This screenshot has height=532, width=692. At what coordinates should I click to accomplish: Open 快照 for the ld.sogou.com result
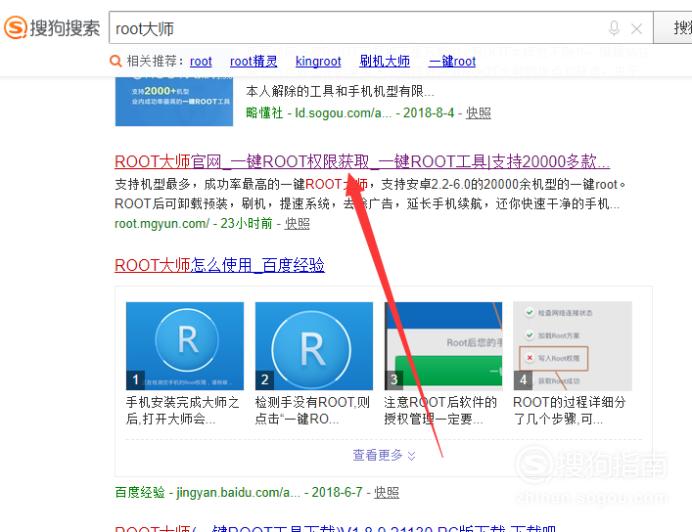click(478, 113)
